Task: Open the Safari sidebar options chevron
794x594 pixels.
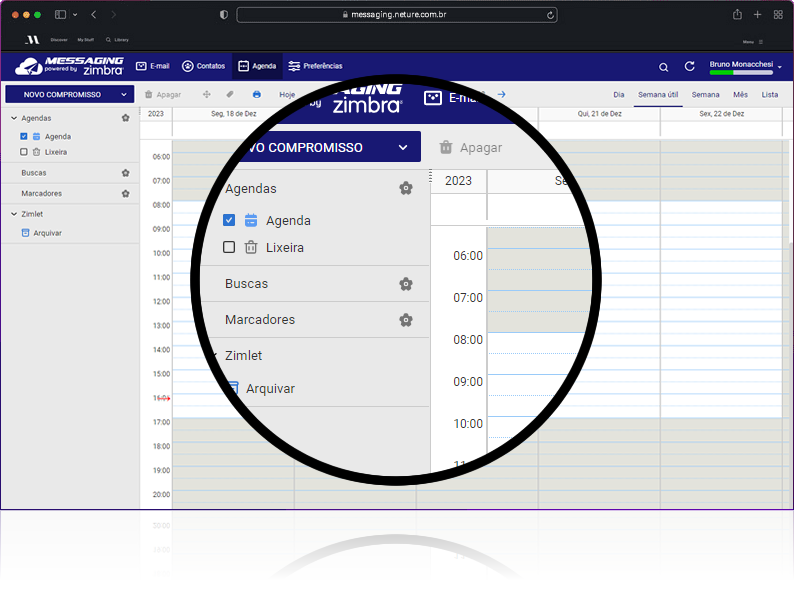Action: click(x=75, y=15)
